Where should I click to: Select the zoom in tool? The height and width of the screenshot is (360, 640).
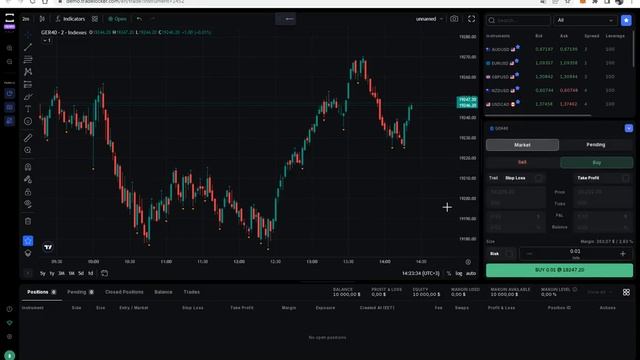coord(28,150)
